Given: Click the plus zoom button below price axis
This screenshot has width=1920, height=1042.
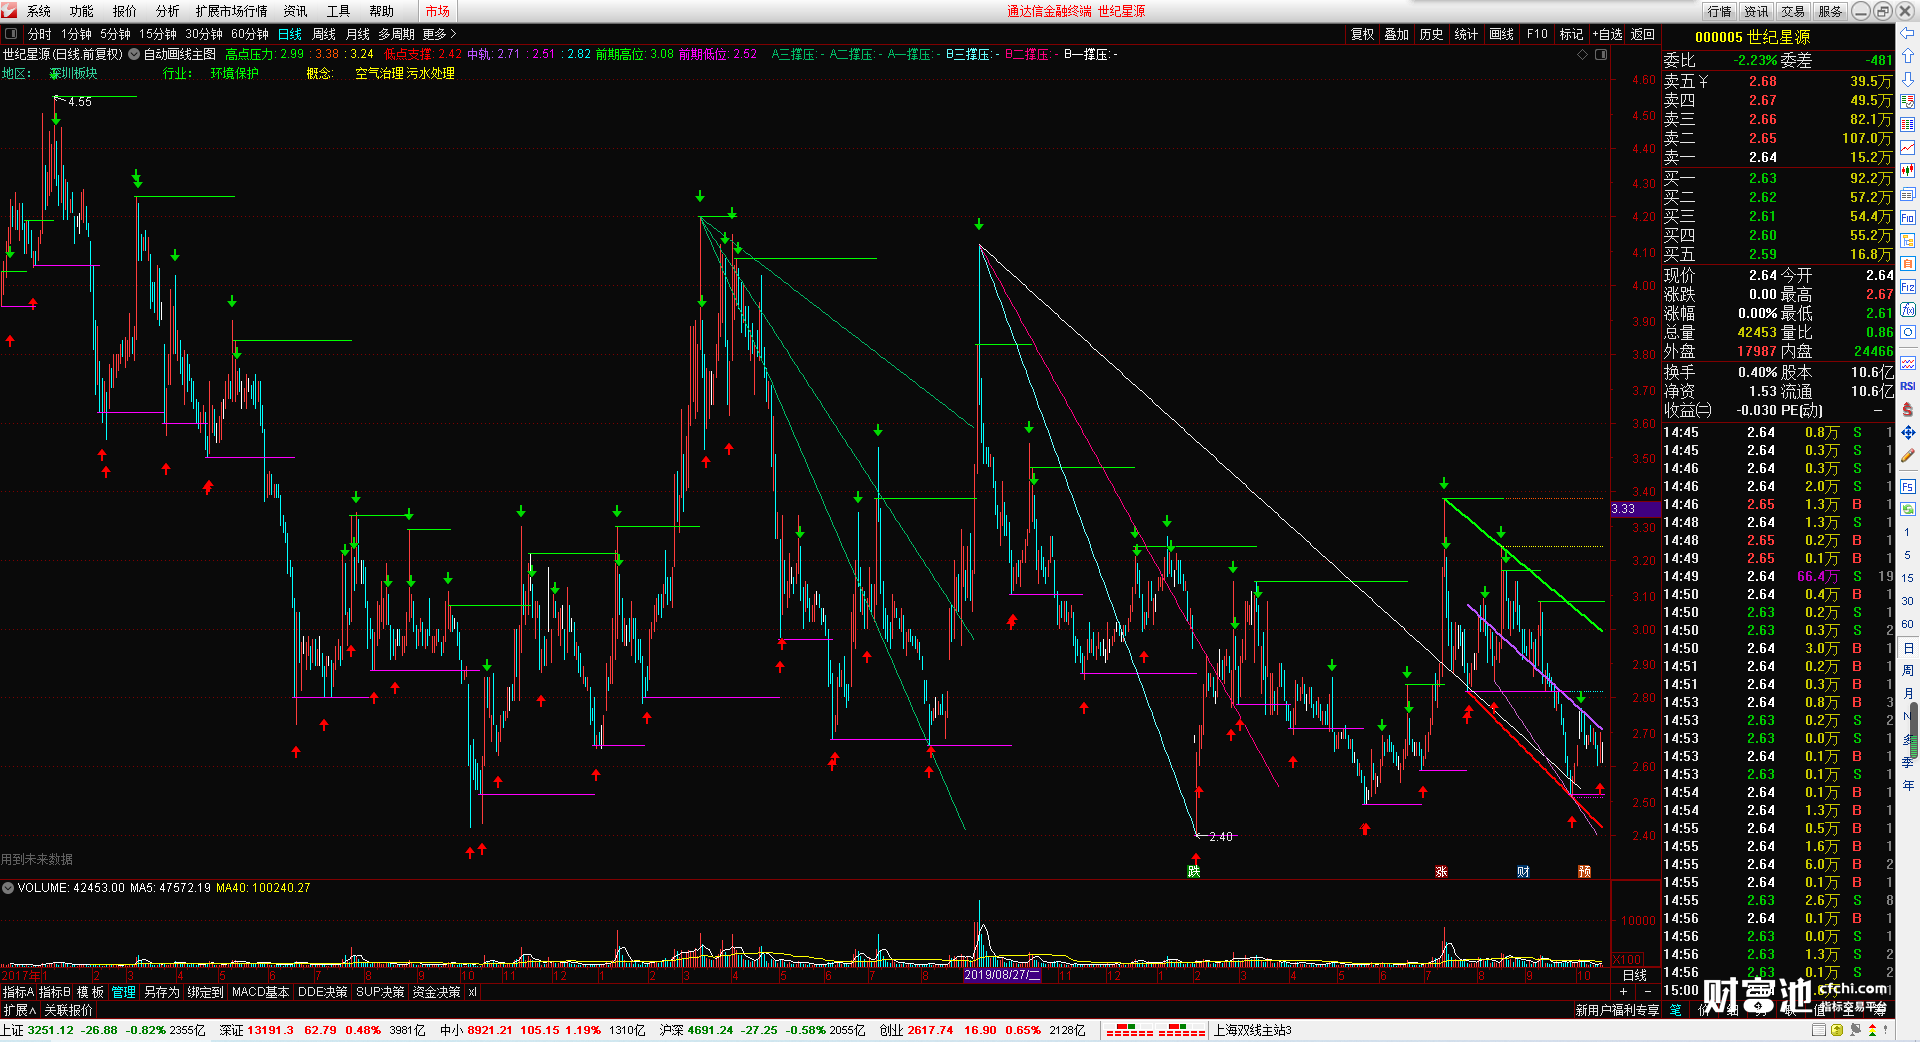Looking at the screenshot, I should (1623, 991).
